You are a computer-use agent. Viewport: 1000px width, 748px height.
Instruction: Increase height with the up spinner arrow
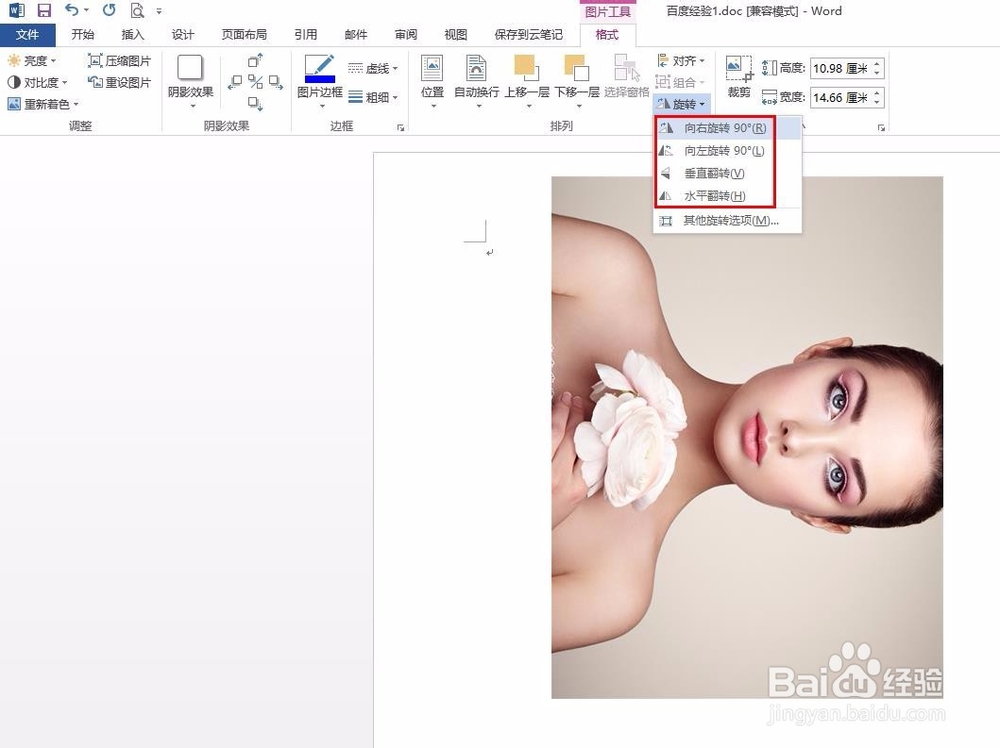(877, 63)
